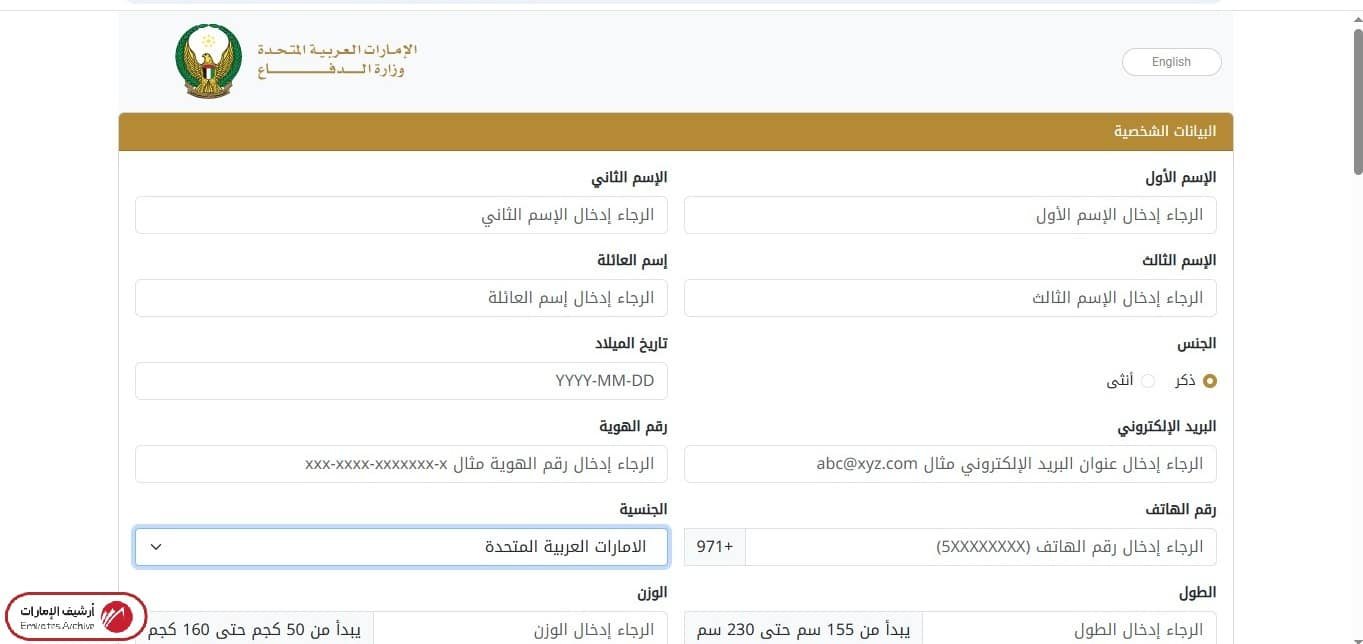Click the date of birth YYYY-MM-DD field
This screenshot has width=1363, height=644.
[400, 380]
